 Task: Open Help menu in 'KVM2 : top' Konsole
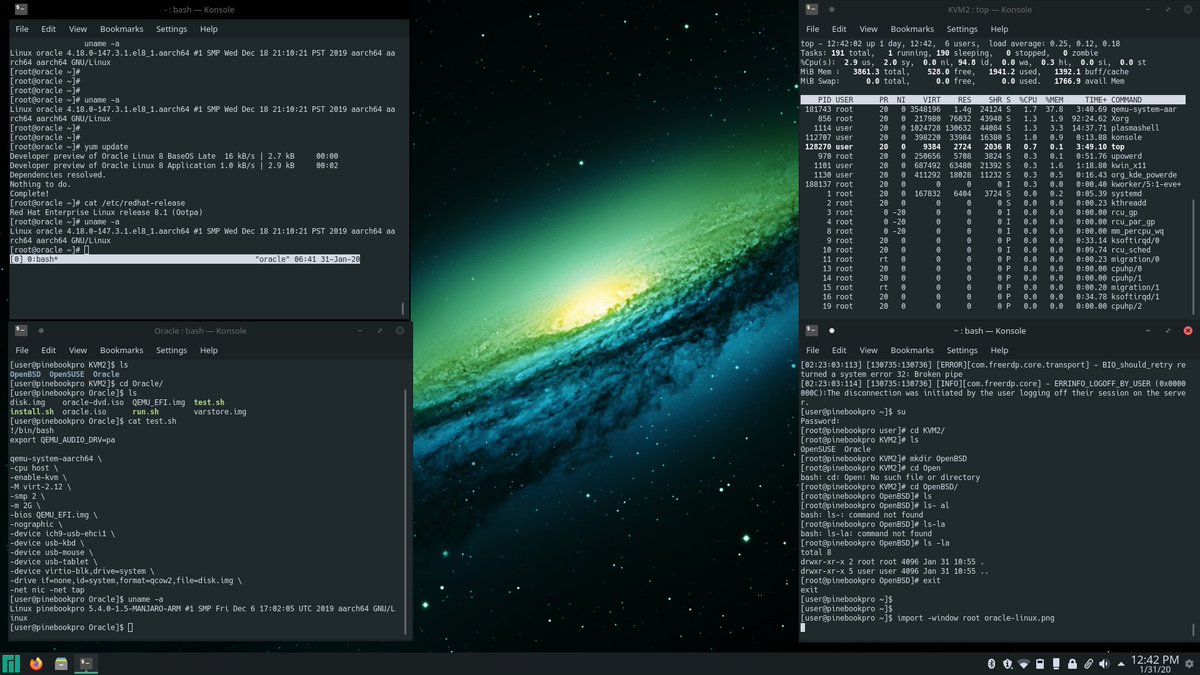point(999,29)
